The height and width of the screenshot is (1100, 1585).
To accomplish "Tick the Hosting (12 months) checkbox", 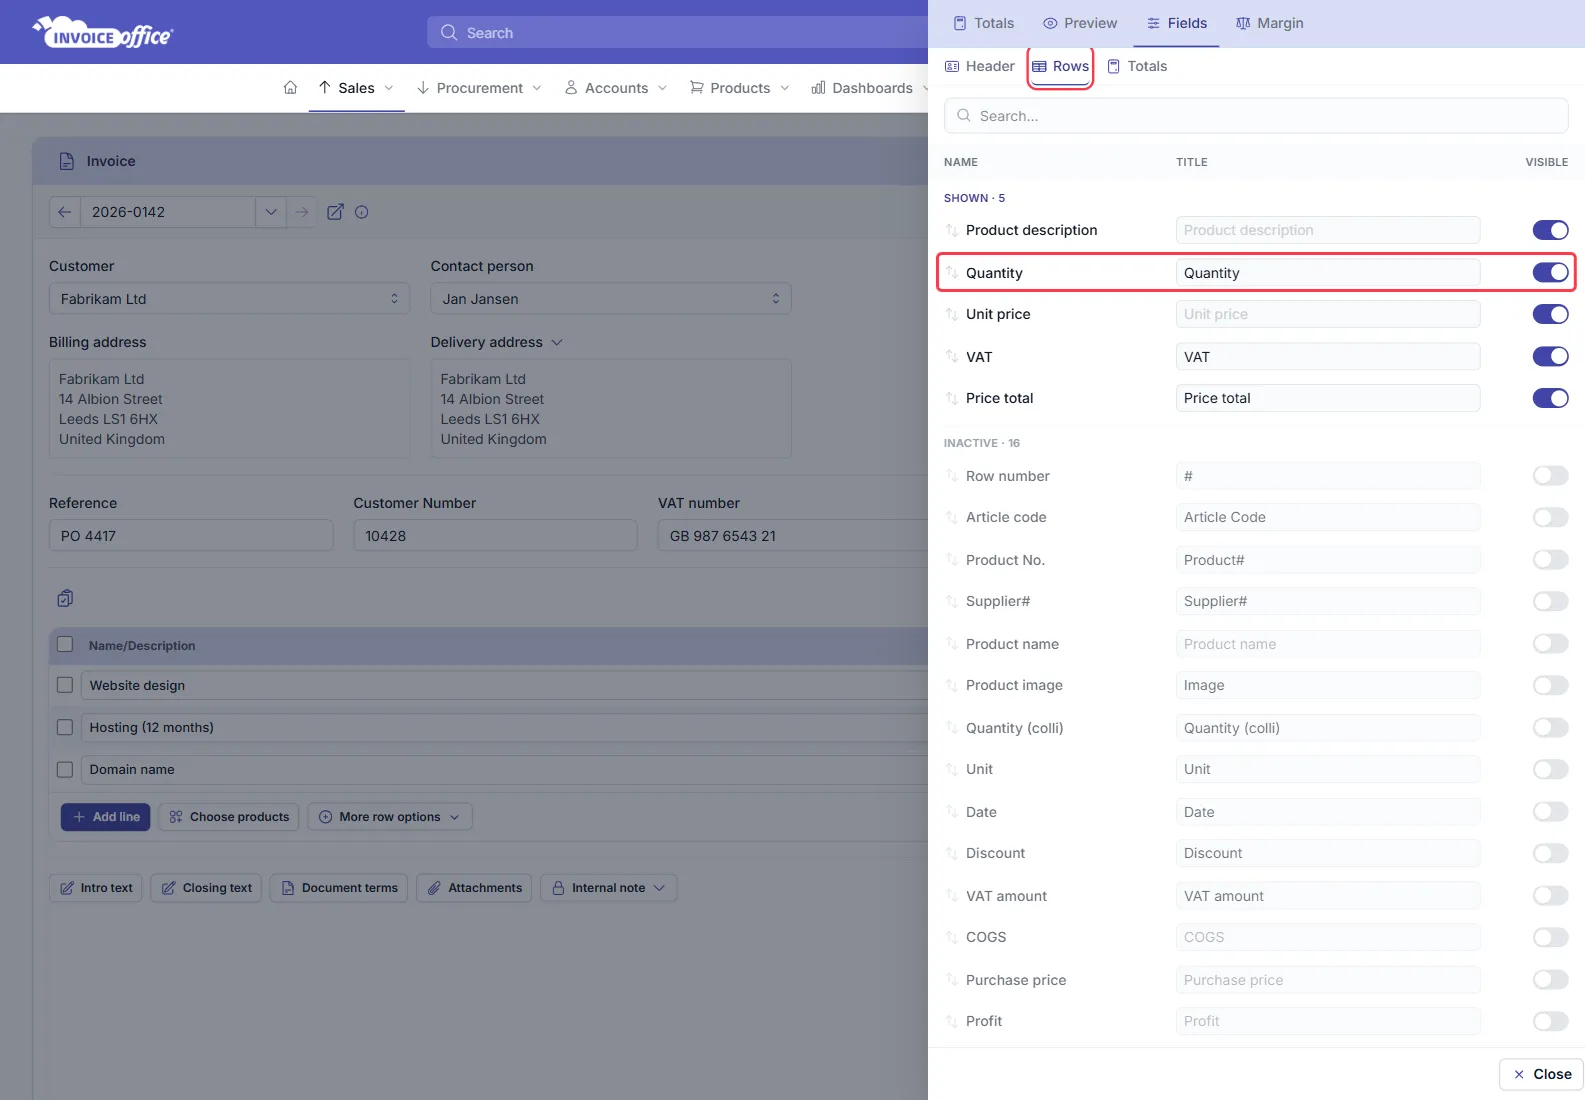I will click(x=65, y=727).
